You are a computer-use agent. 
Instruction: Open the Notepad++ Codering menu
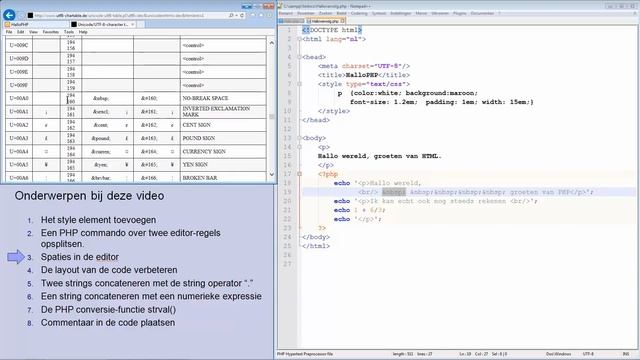click(359, 13)
